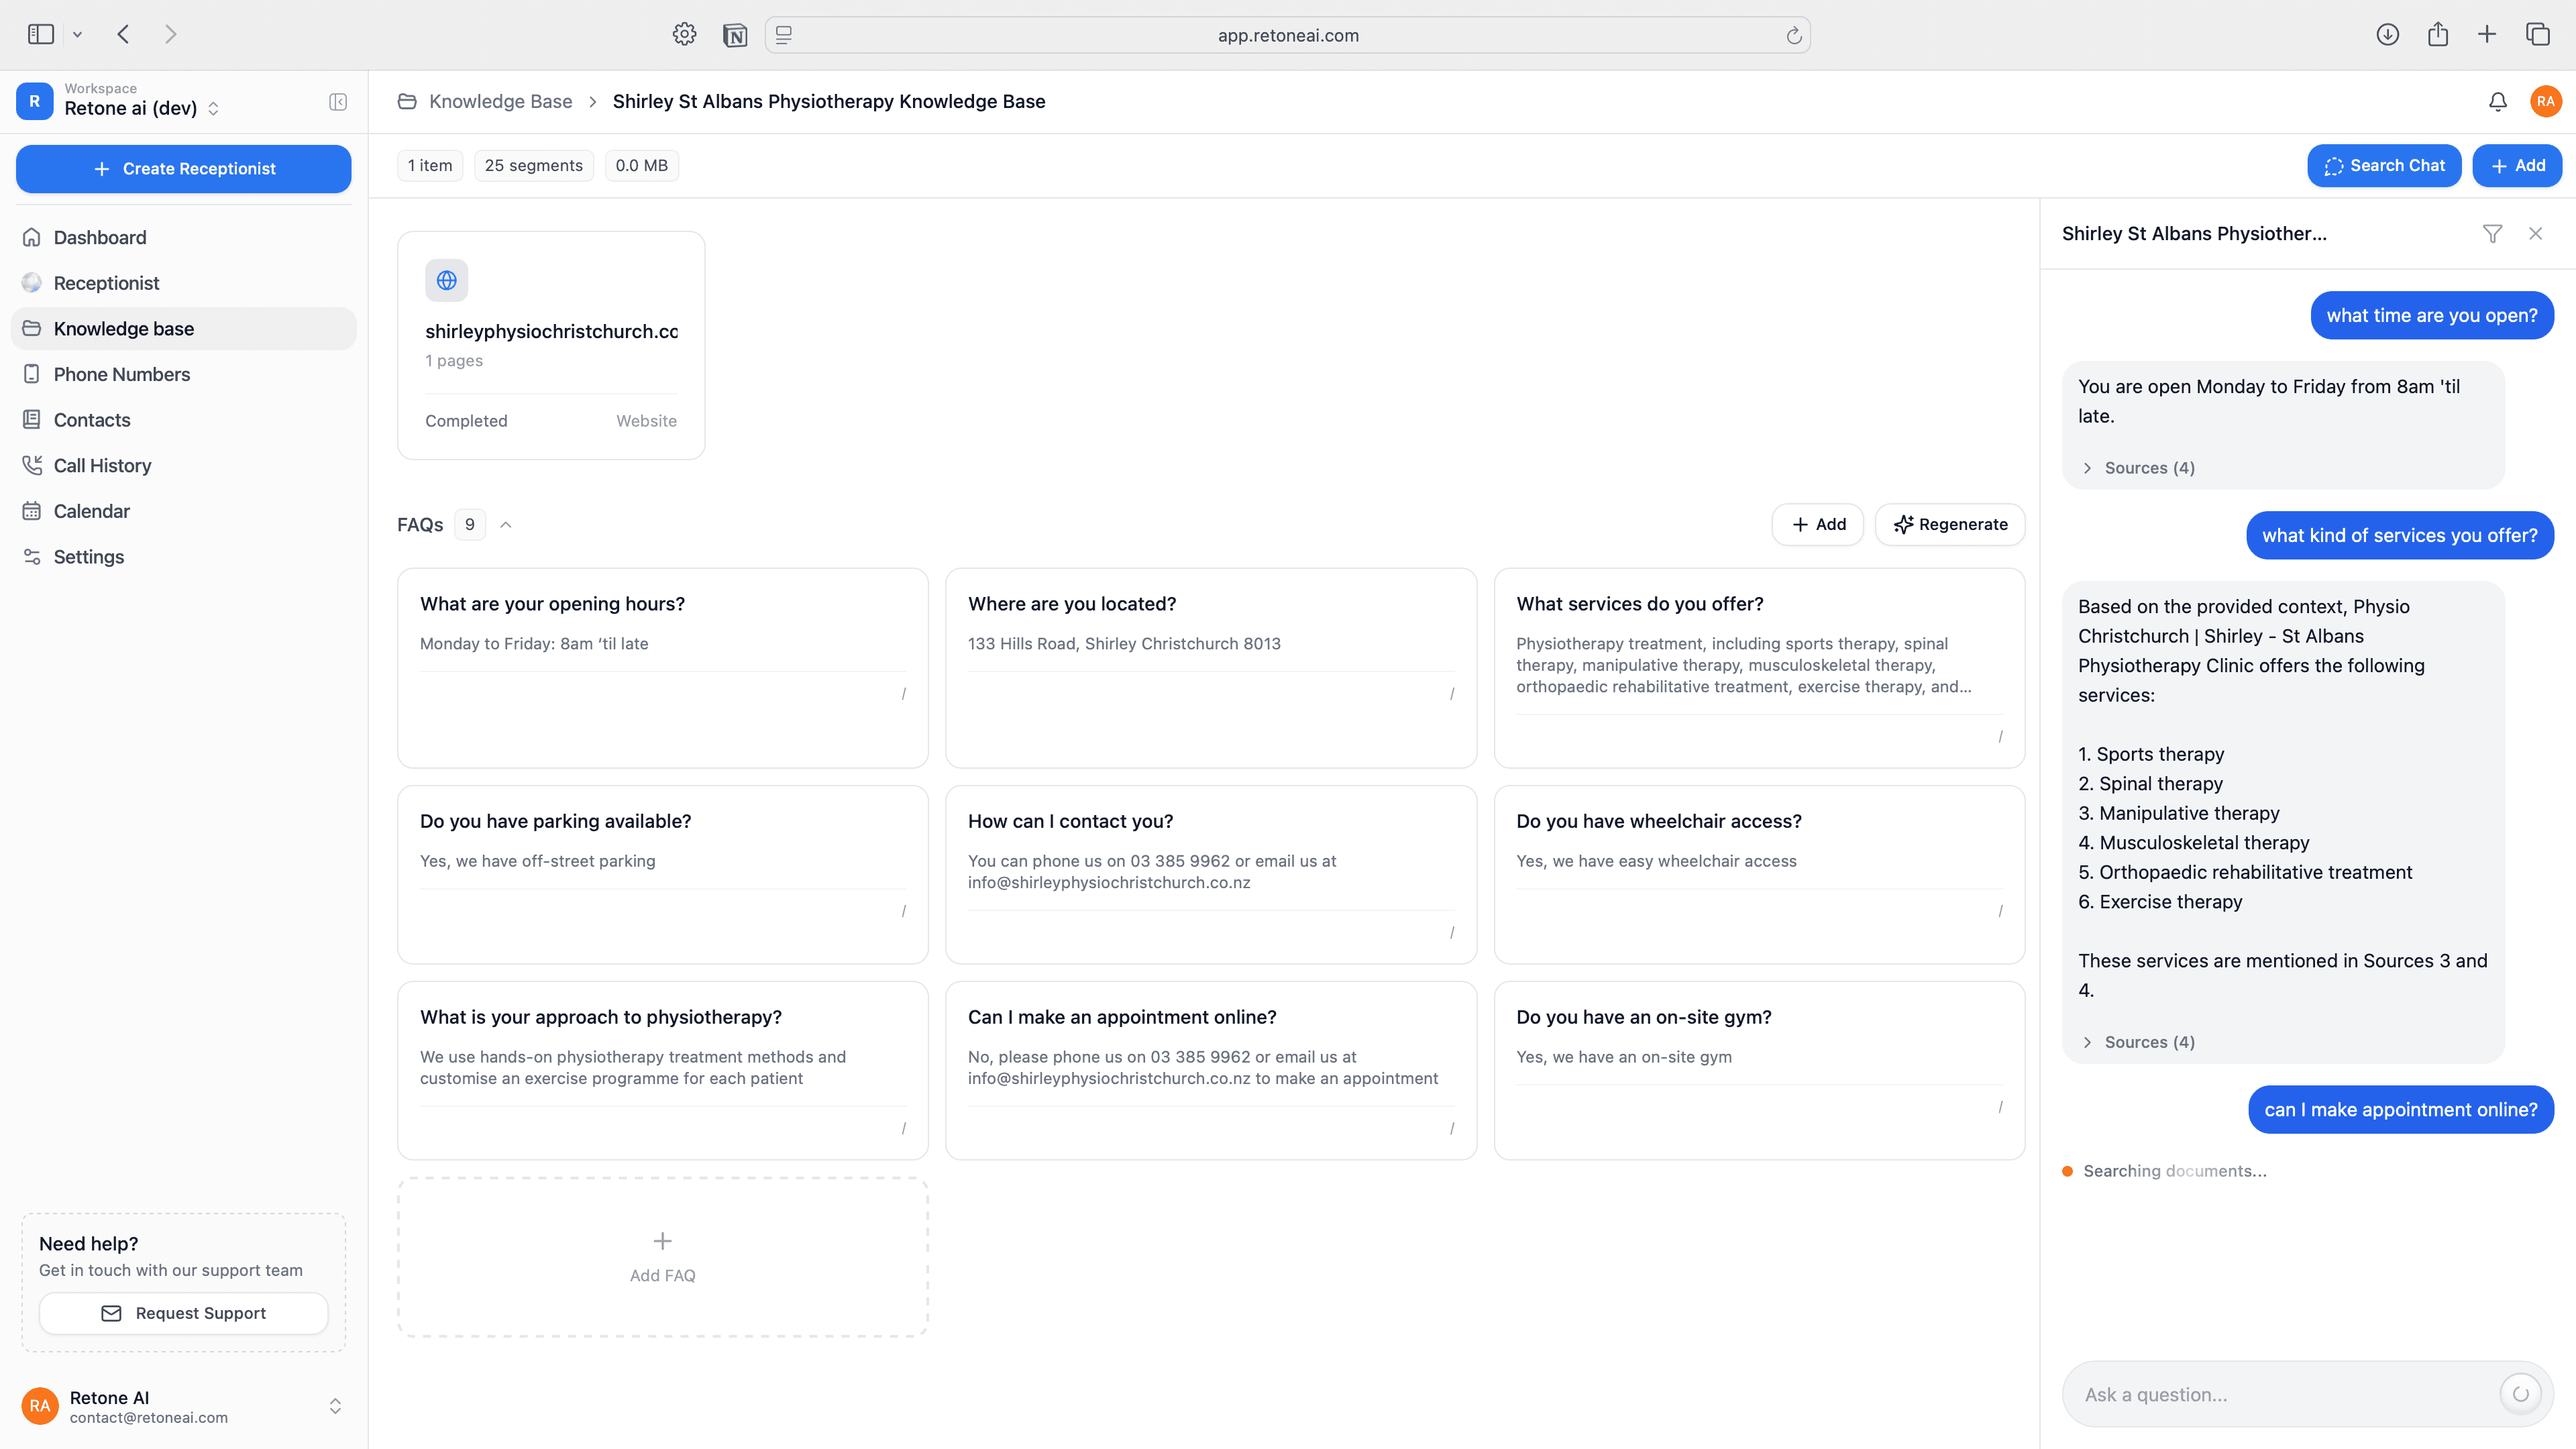Click the RA profile avatar at top right
2576x1449 pixels.
pos(2545,101)
